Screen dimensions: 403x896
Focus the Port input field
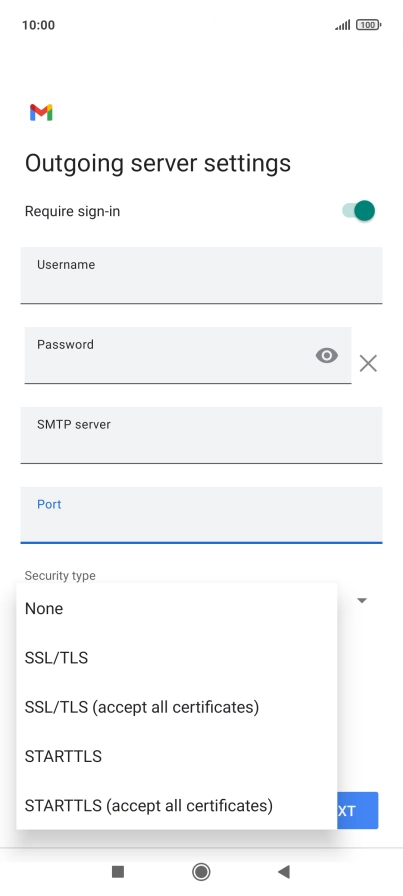coord(201,515)
